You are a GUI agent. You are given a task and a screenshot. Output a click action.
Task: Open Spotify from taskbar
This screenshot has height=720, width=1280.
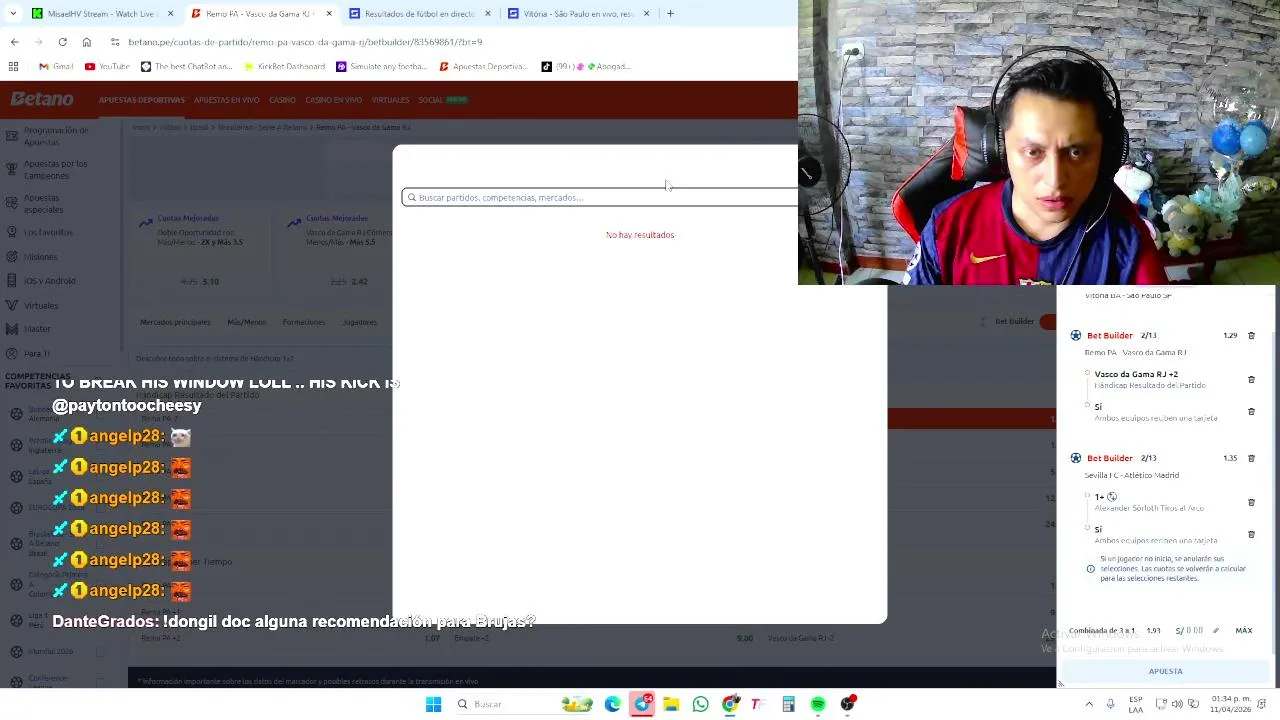[x=818, y=704]
